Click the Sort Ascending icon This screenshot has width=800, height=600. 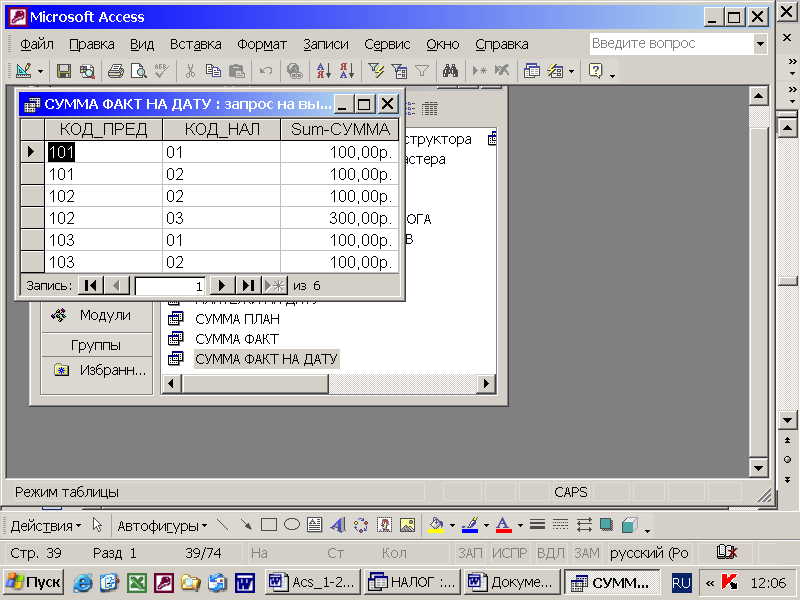(x=323, y=71)
